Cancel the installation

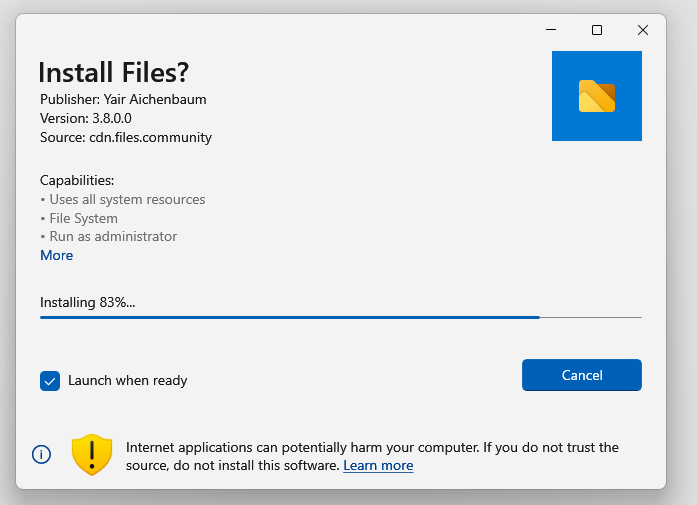pyautogui.click(x=581, y=375)
